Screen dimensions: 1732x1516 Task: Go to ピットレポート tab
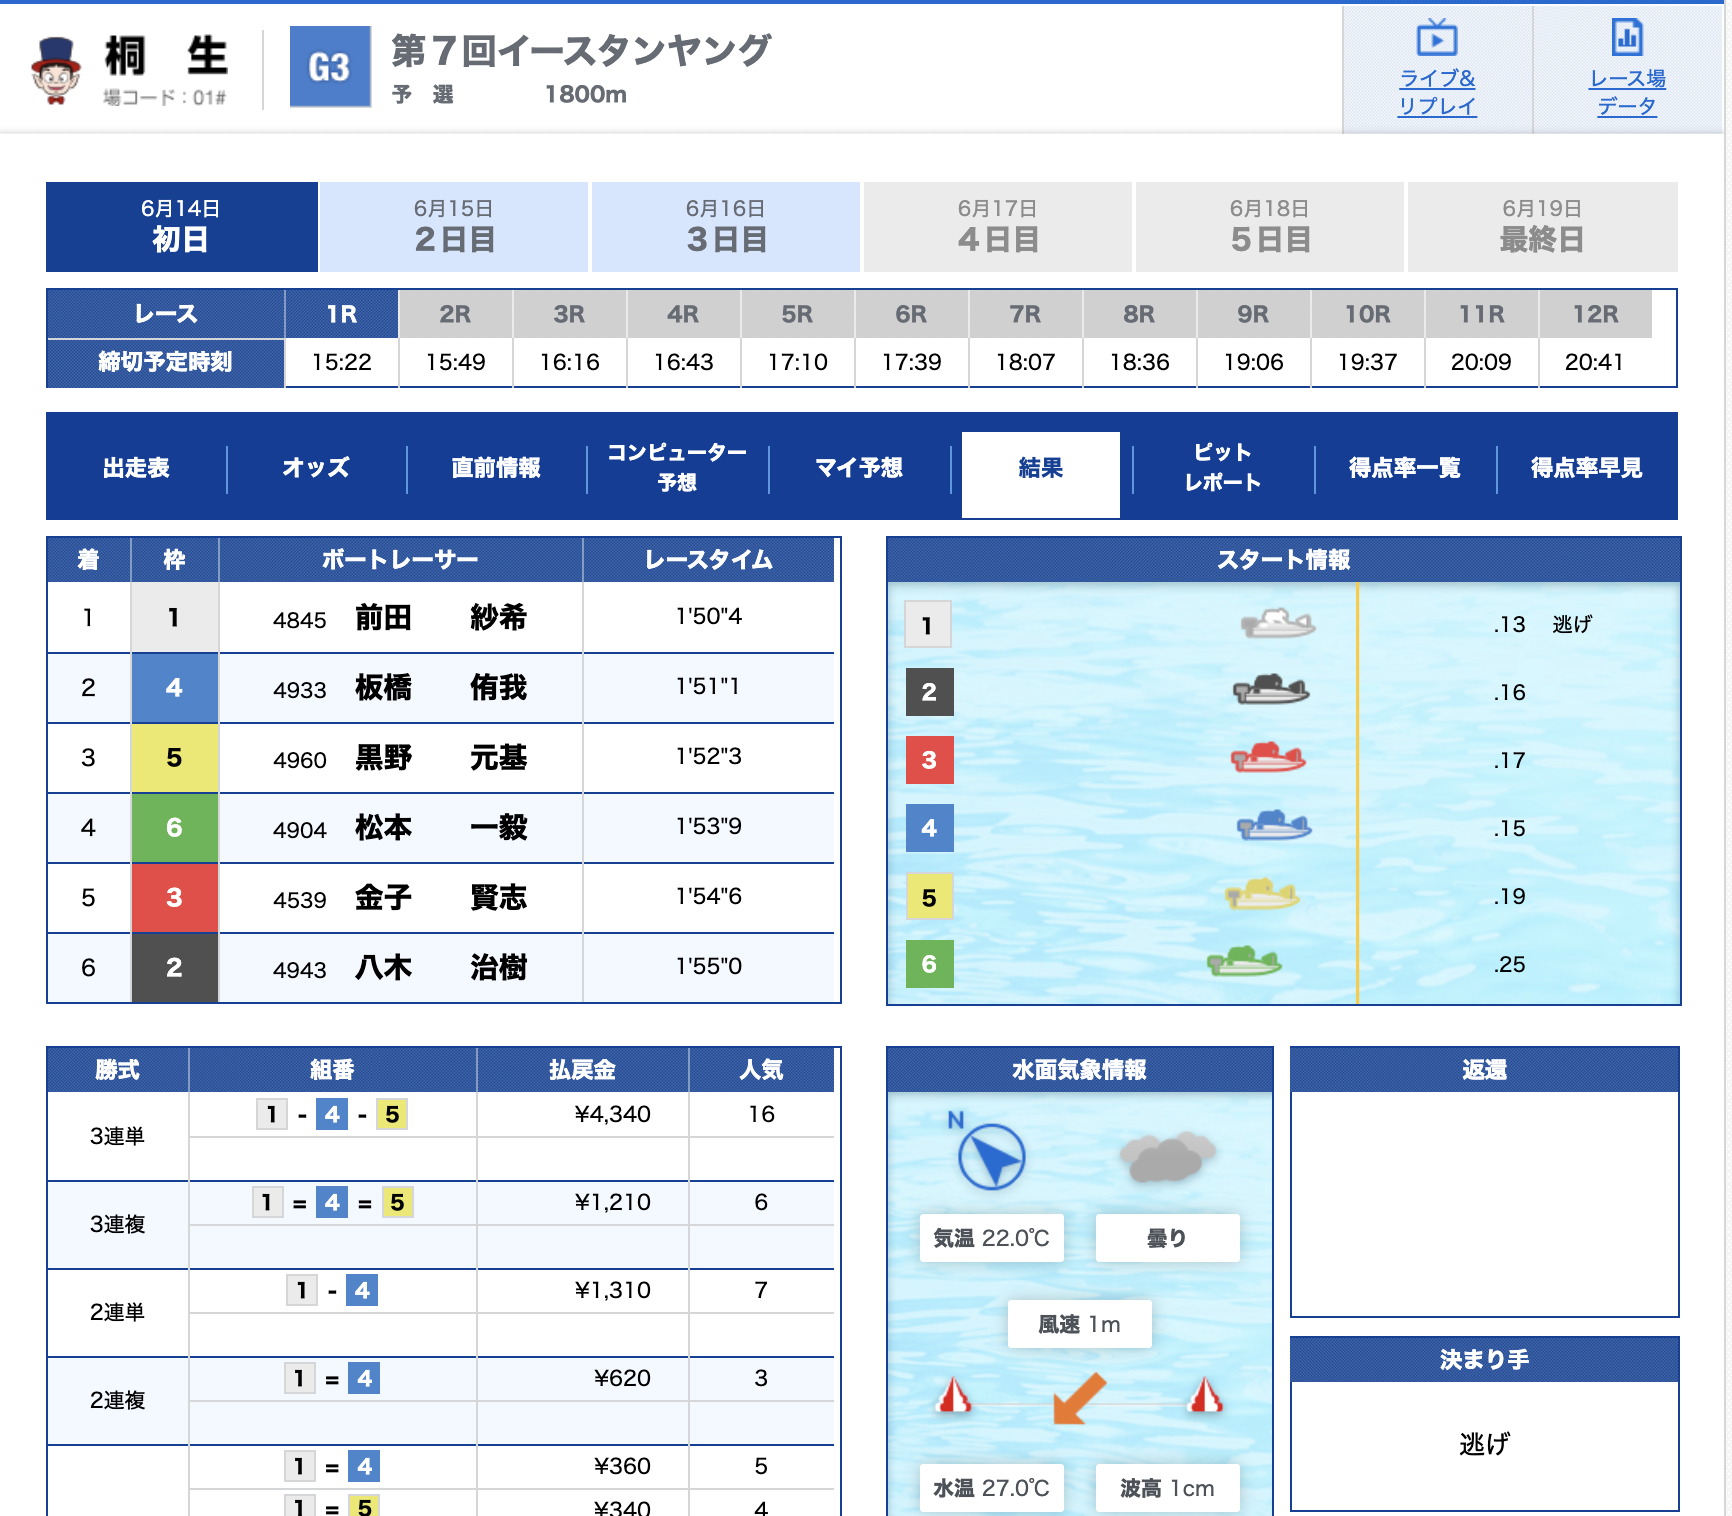[1222, 467]
